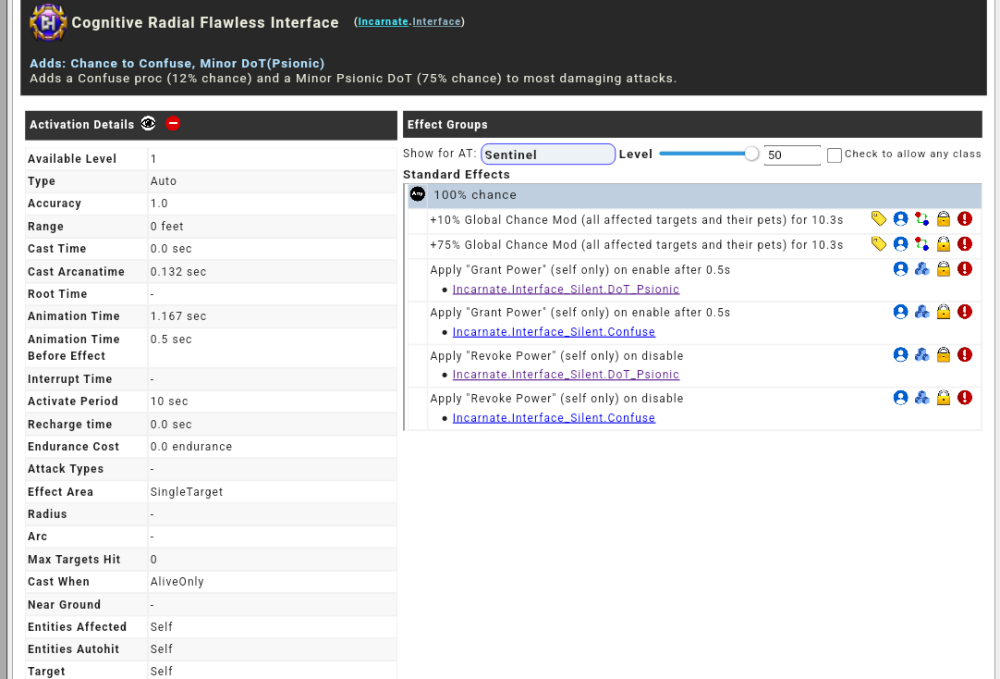1000x679 pixels.
Task: Click the blue person icon in the Grant Power DoT_Psionic row
Action: (900, 269)
